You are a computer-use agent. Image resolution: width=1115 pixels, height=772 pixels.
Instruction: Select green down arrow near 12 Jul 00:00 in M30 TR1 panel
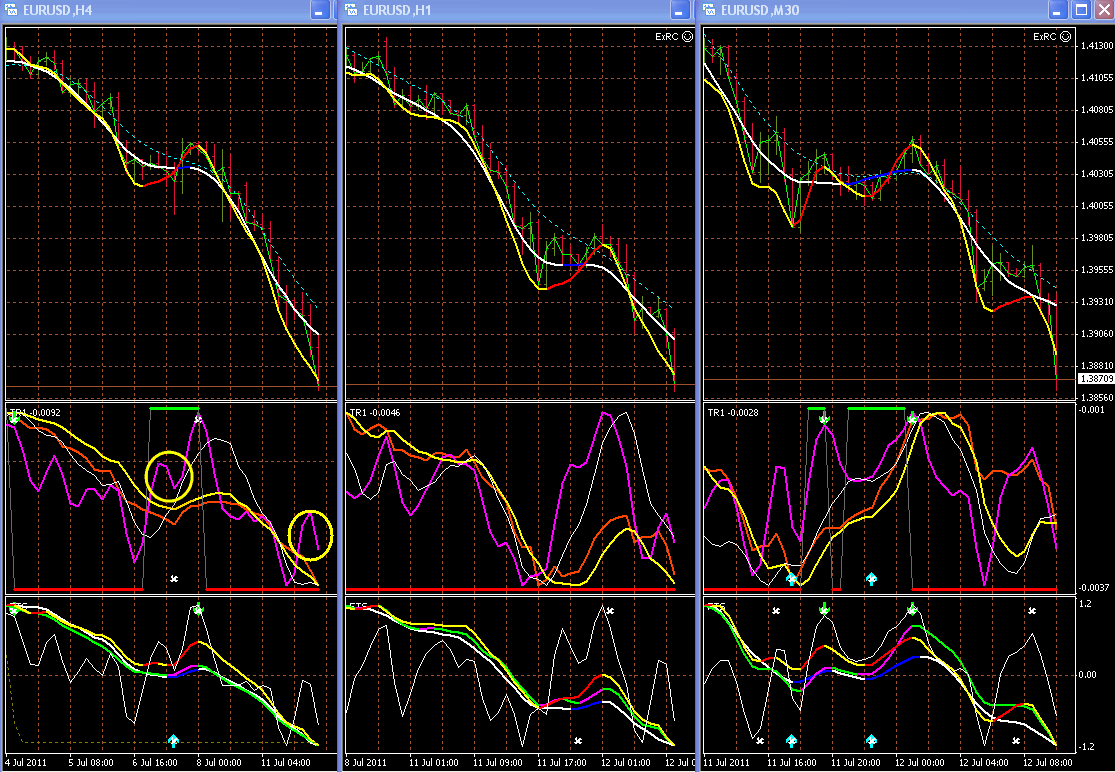[x=912, y=418]
